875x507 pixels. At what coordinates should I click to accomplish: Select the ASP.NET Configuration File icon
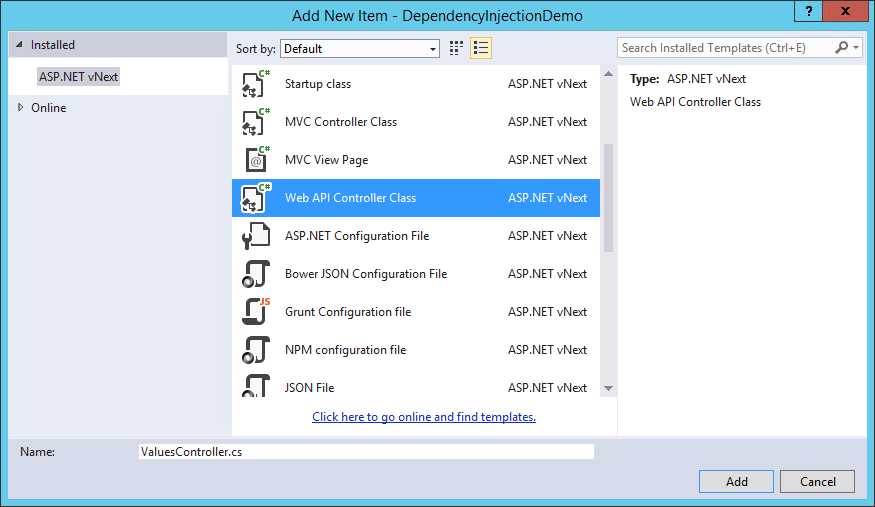256,235
